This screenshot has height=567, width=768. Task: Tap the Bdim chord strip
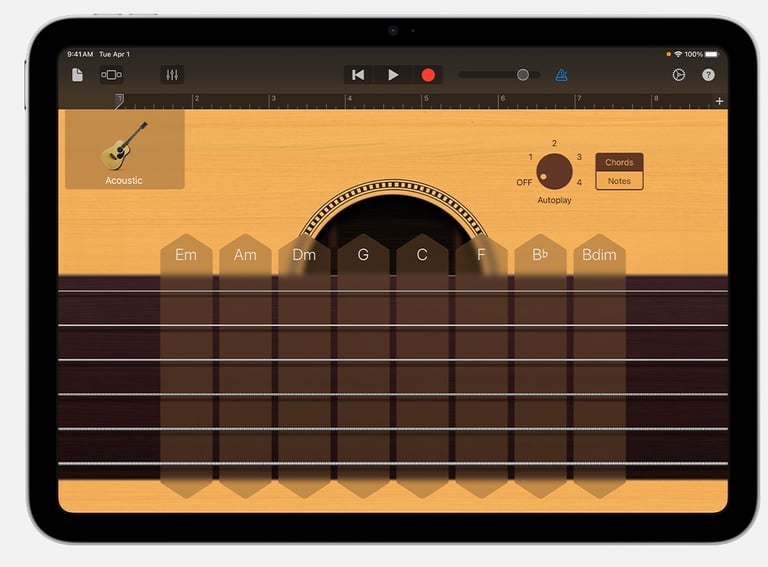coord(600,366)
